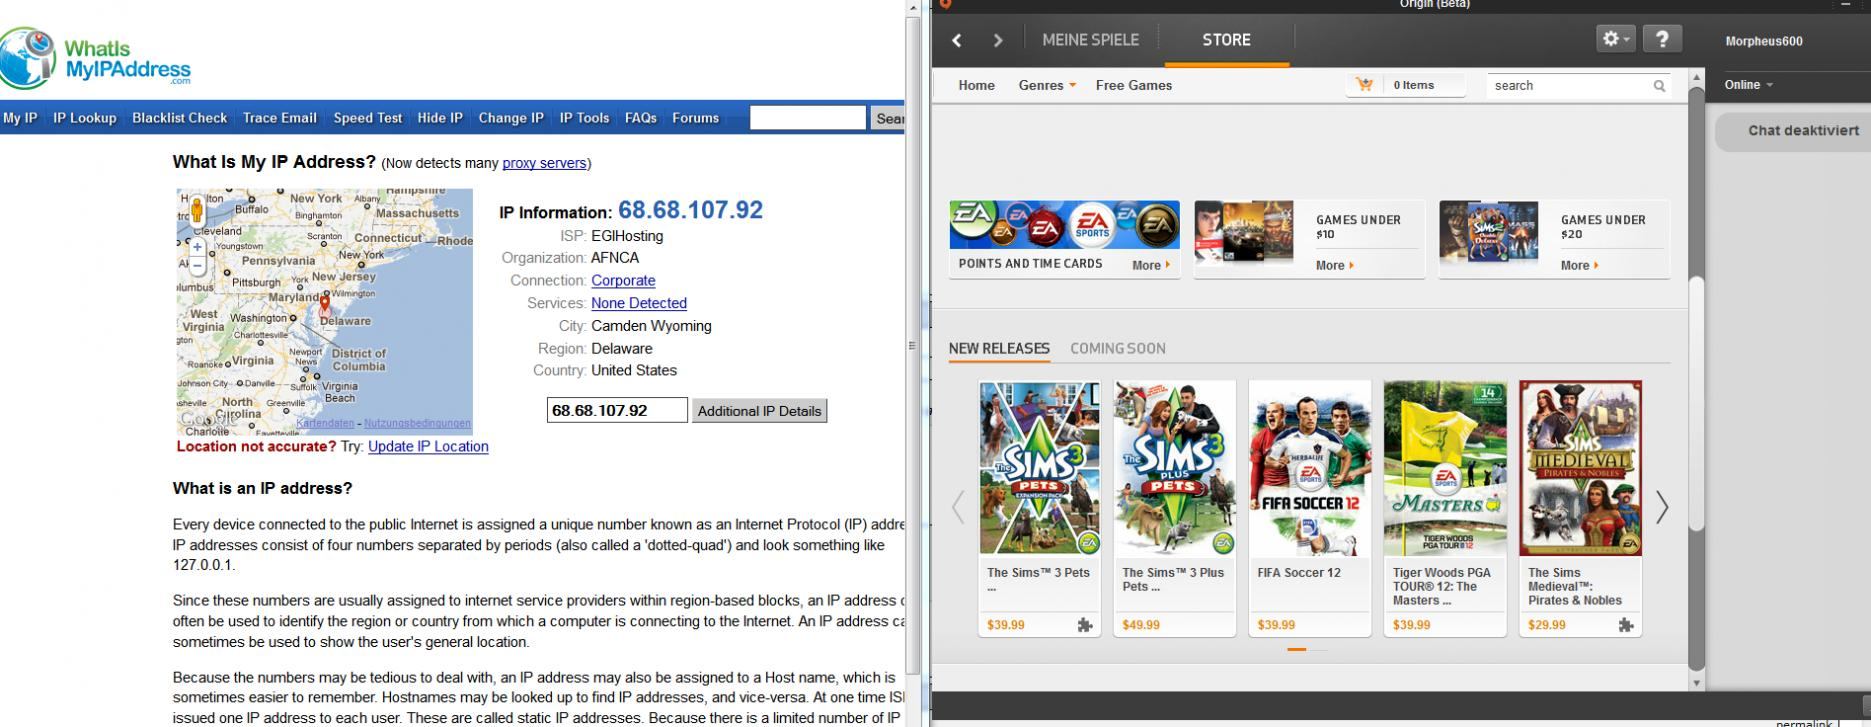
Task: Click the Origin help question mark icon
Action: click(x=1662, y=39)
